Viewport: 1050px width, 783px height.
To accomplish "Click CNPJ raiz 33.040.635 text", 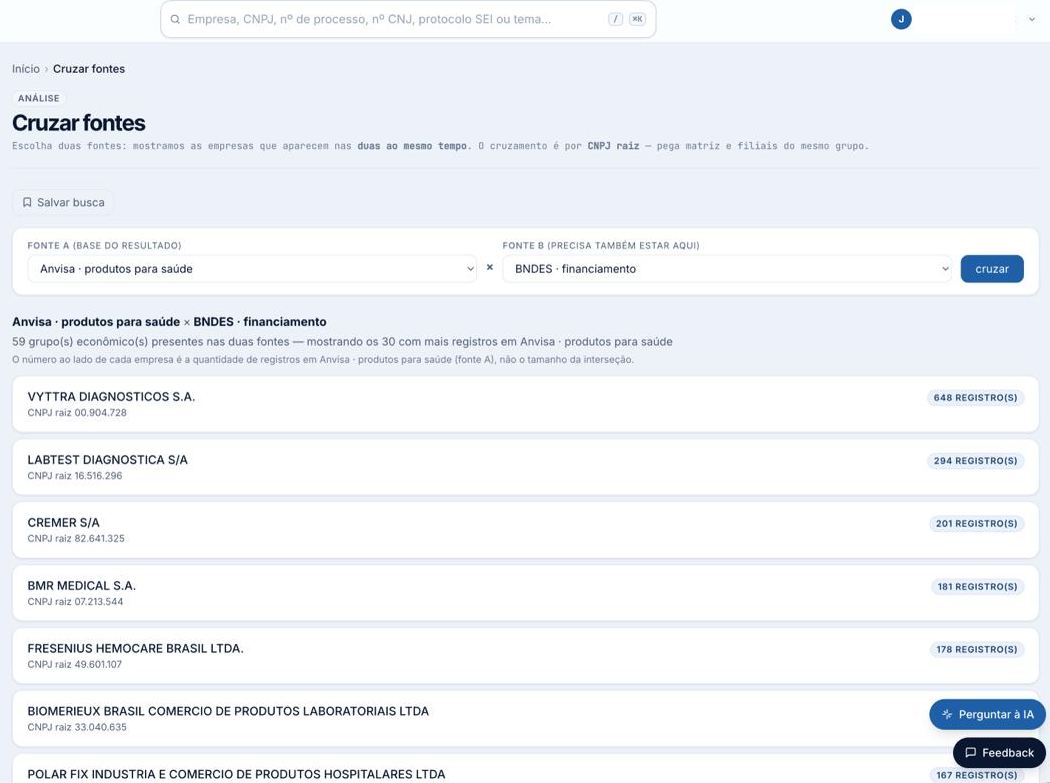I will (77, 727).
